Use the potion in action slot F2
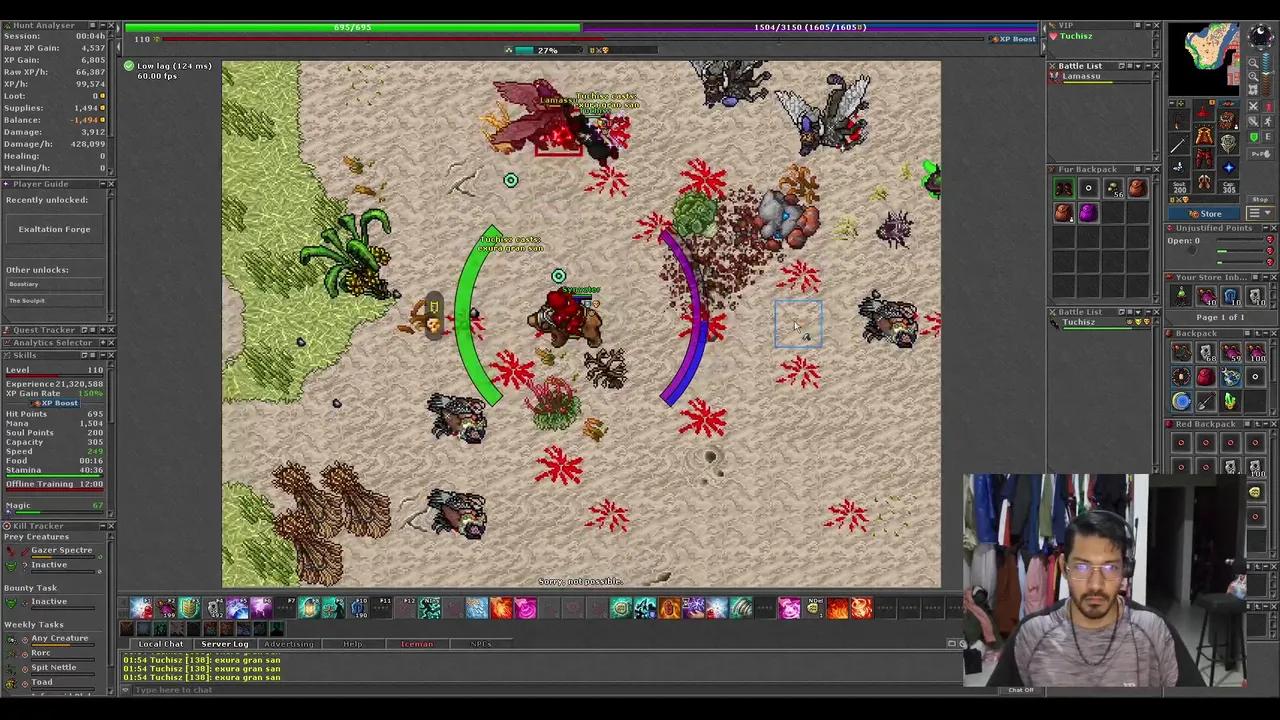This screenshot has height=720, width=1280. click(166, 608)
